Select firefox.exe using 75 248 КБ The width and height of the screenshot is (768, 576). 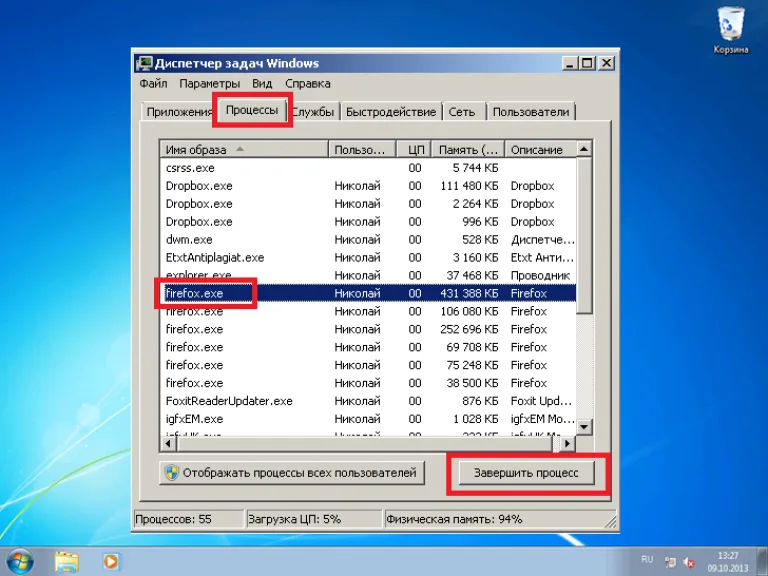pyautogui.click(x=368, y=365)
